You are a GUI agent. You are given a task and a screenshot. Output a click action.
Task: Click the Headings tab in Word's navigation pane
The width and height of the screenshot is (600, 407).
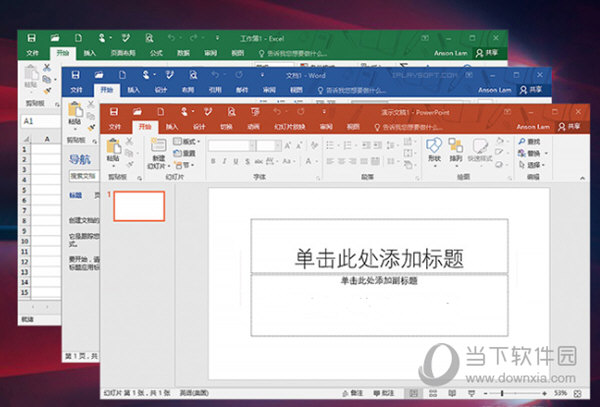coord(75,195)
